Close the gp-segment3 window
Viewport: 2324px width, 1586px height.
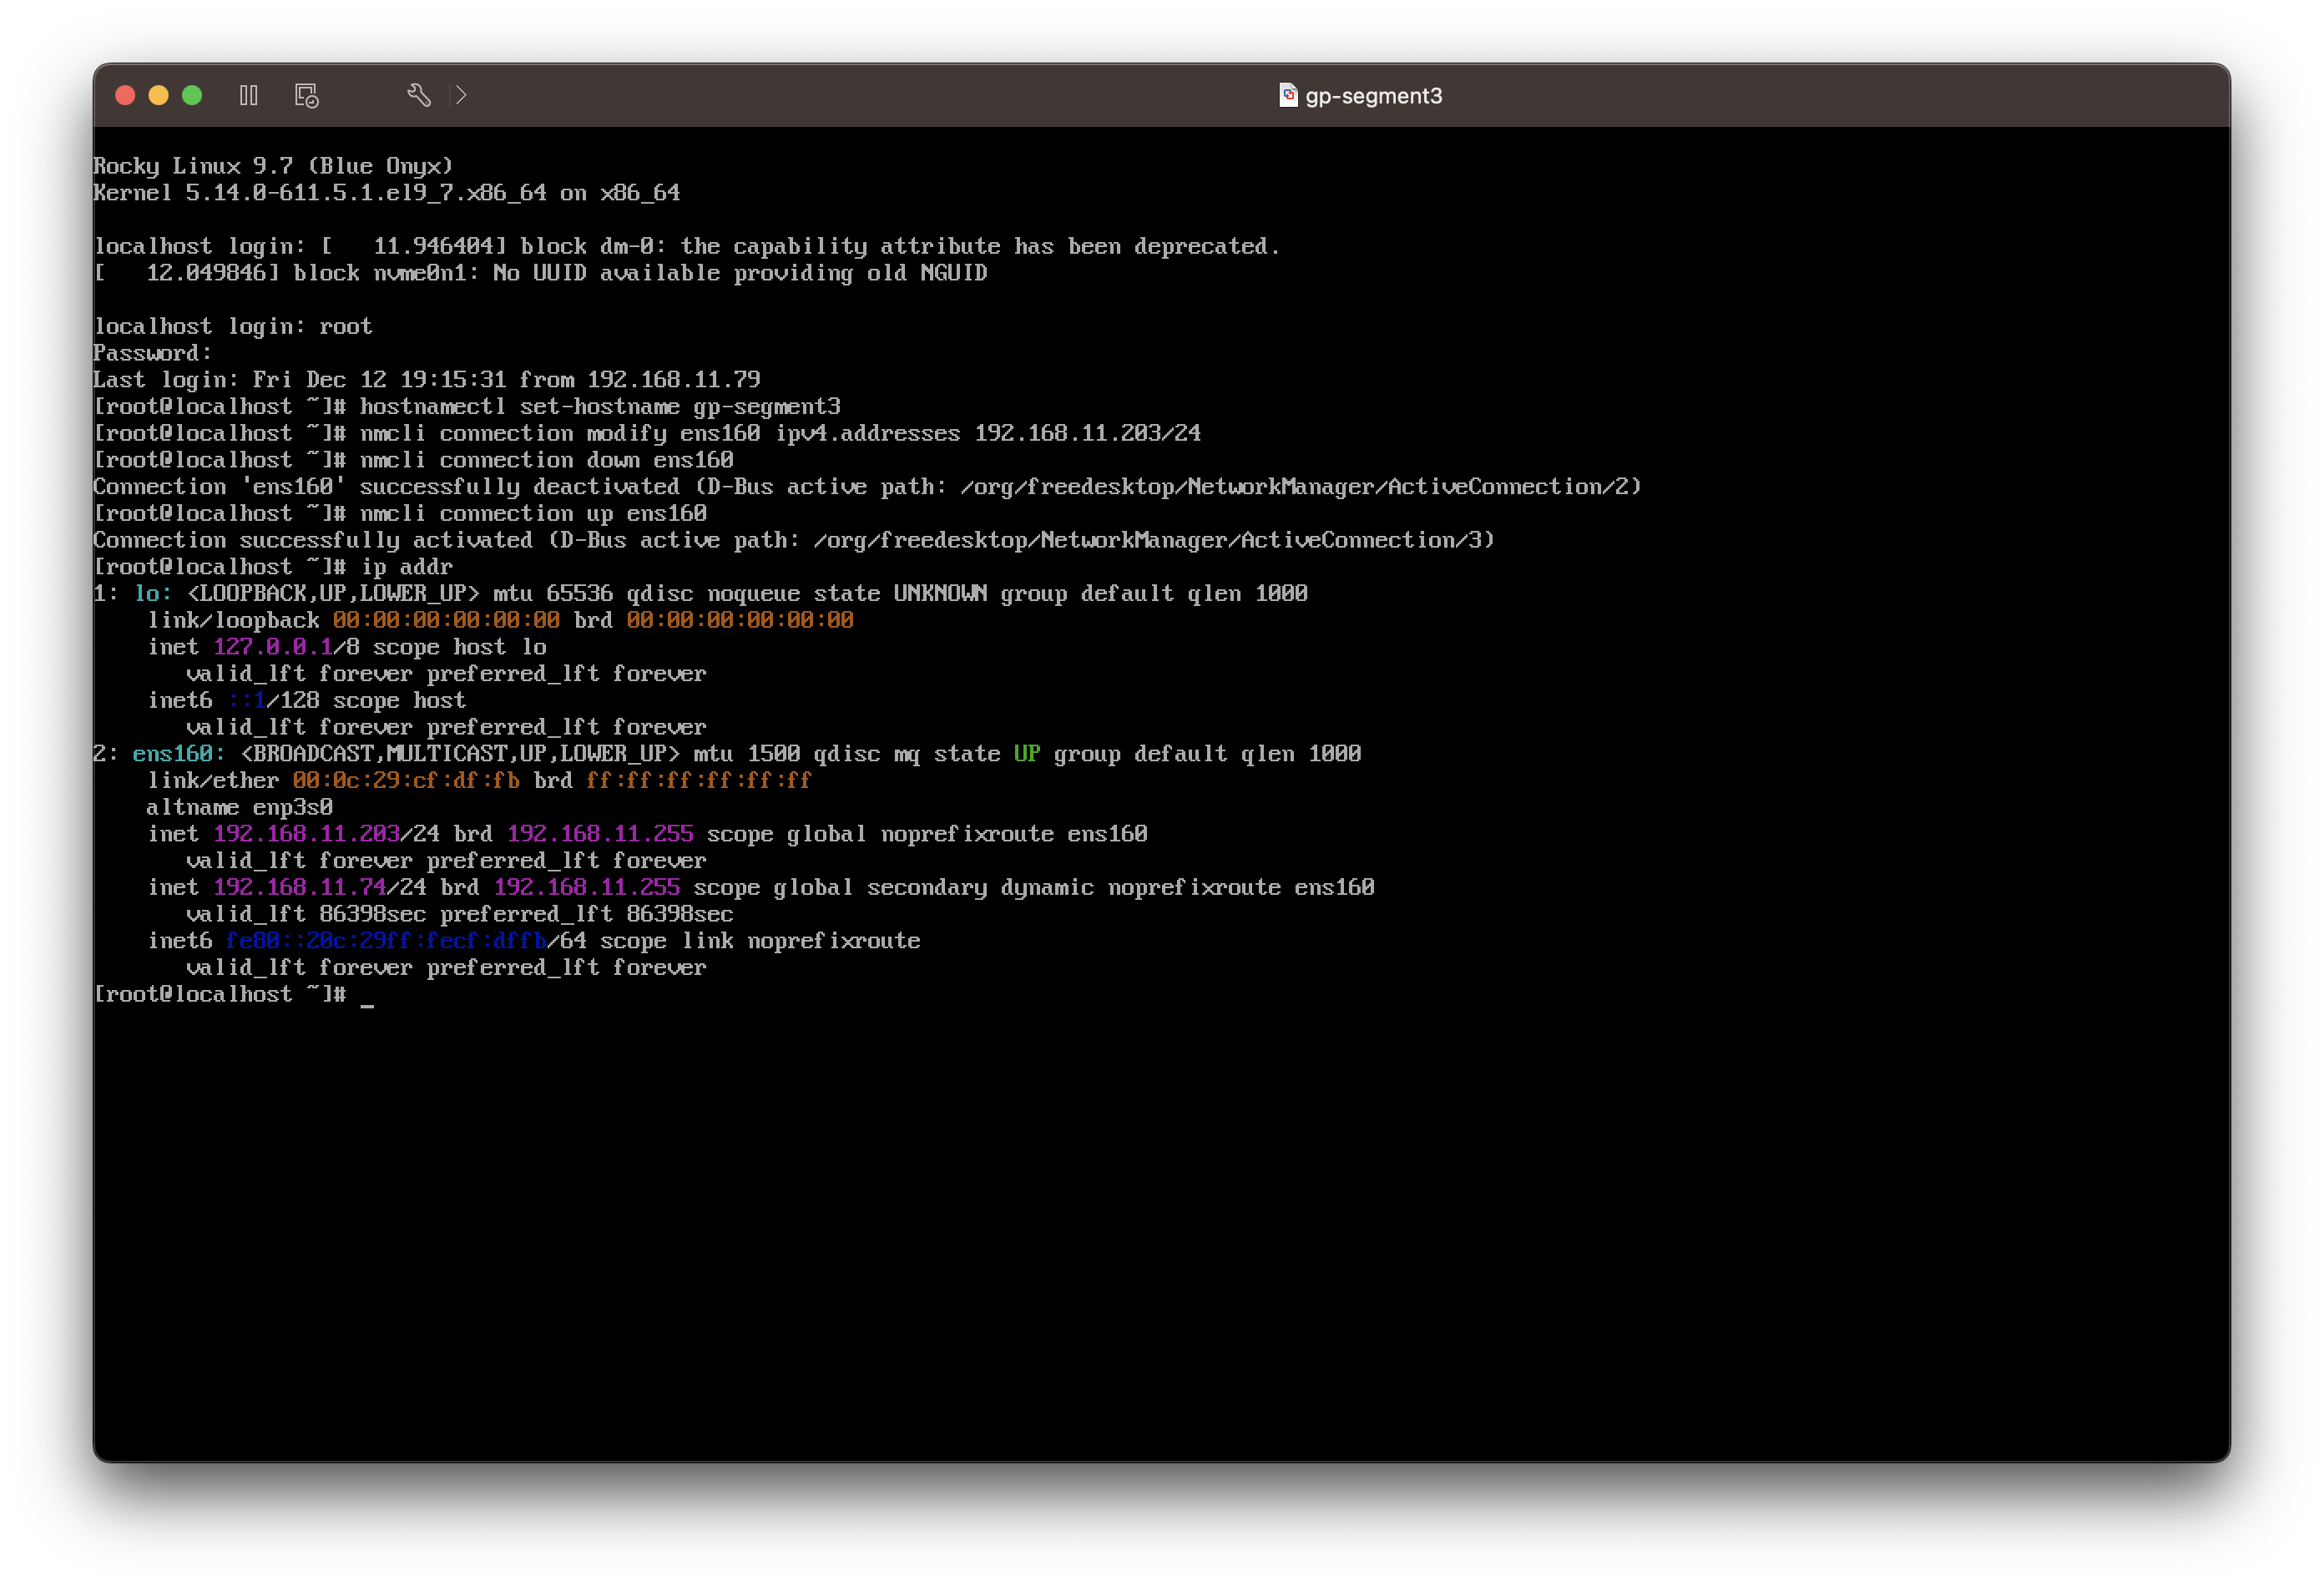click(125, 95)
